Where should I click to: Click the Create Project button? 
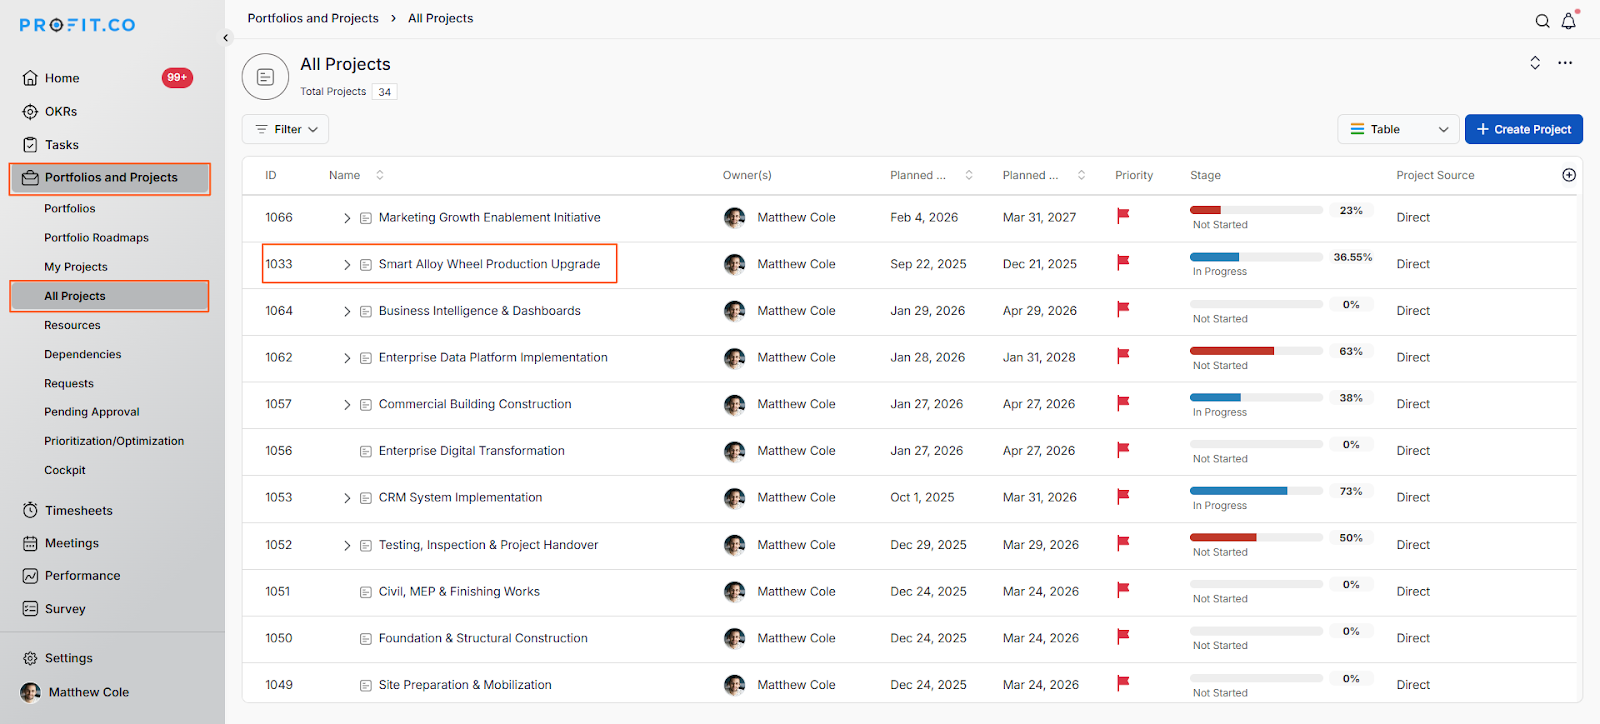(x=1523, y=129)
